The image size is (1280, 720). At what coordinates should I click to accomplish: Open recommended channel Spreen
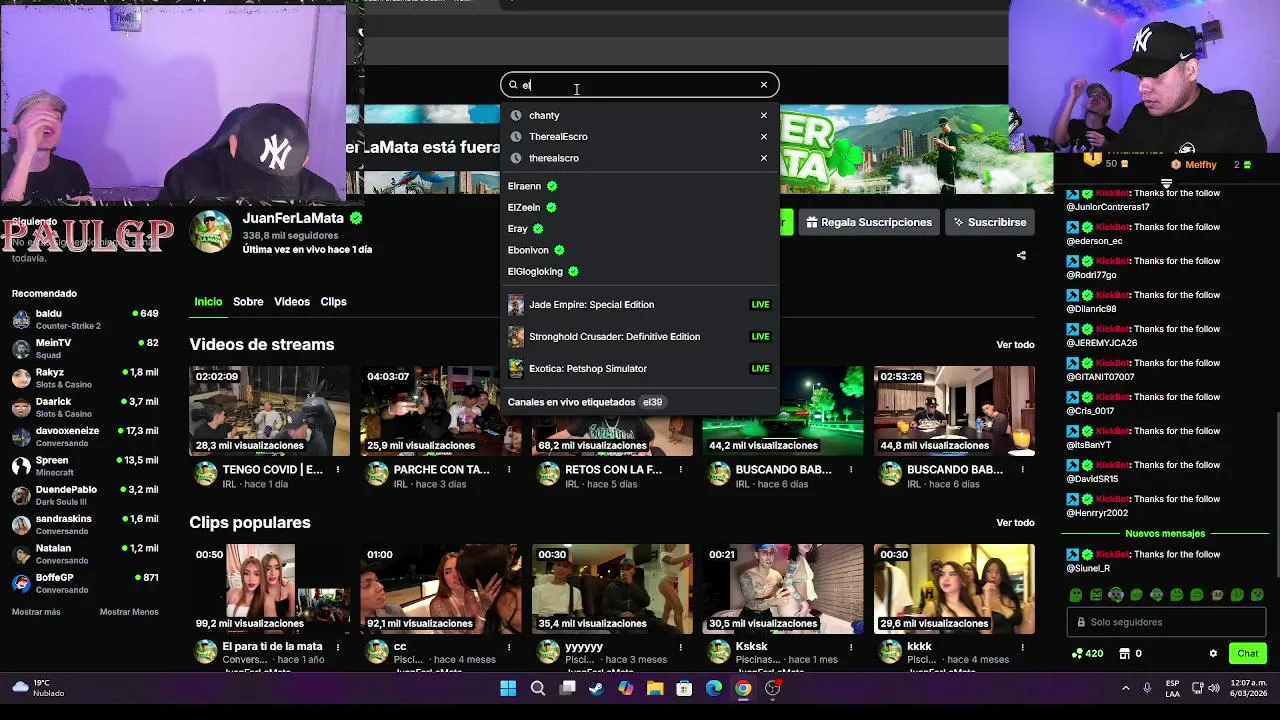[x=85, y=466]
